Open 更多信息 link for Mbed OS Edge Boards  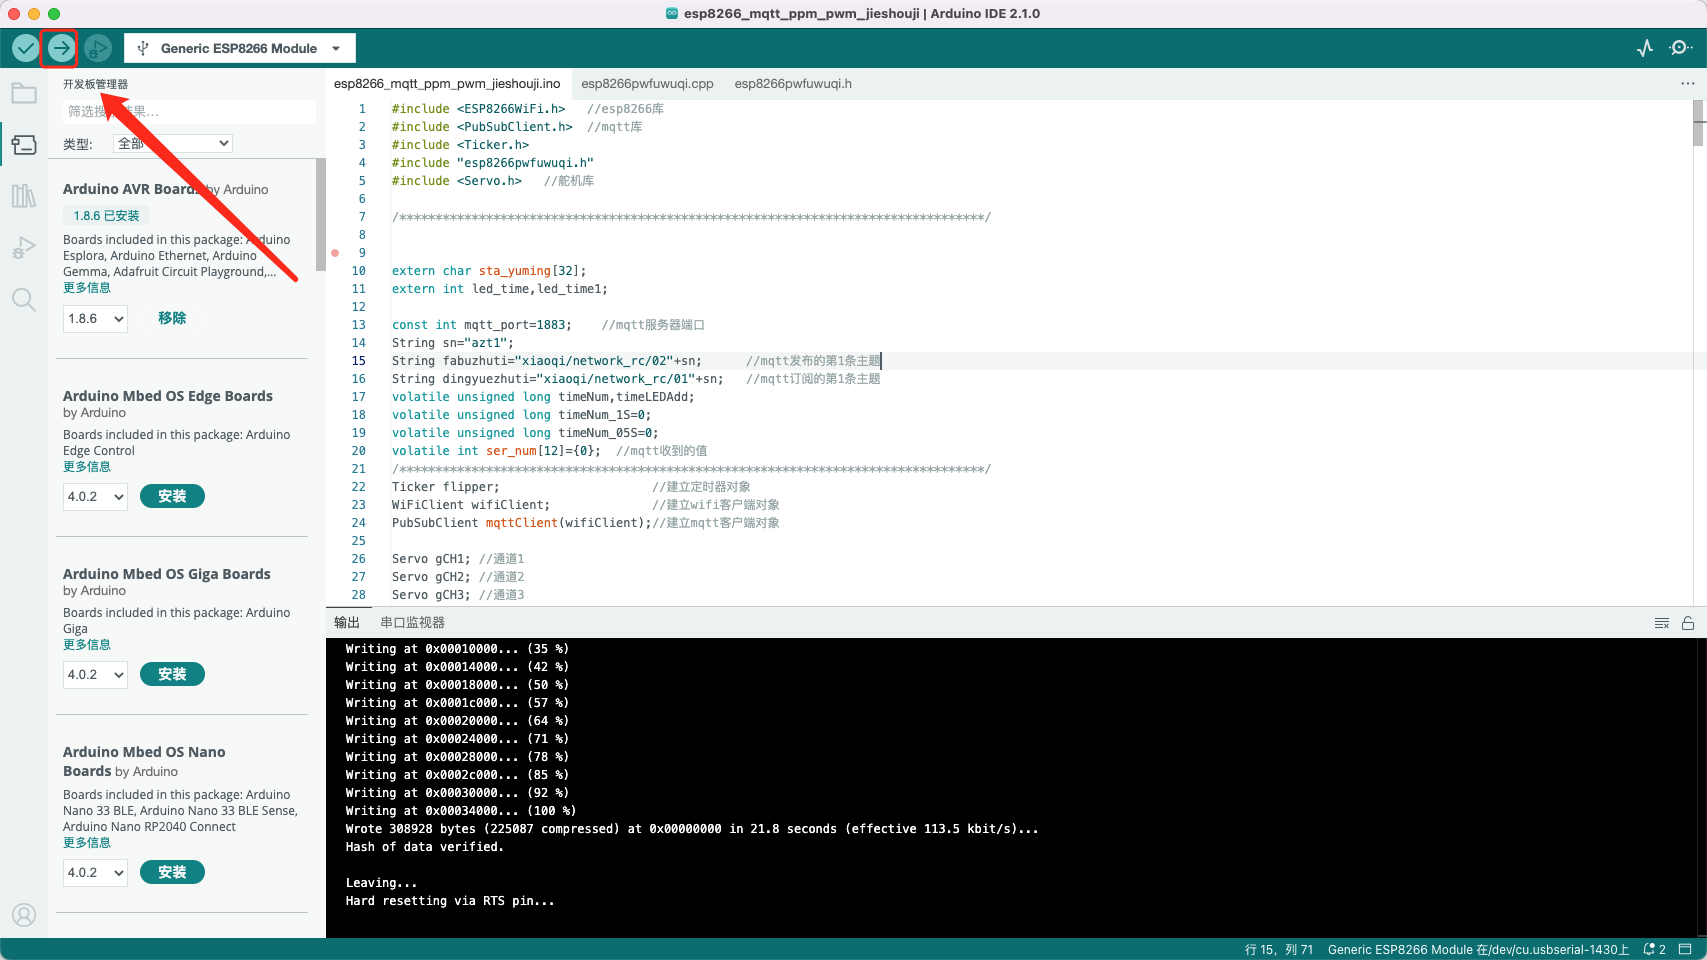[x=87, y=467]
